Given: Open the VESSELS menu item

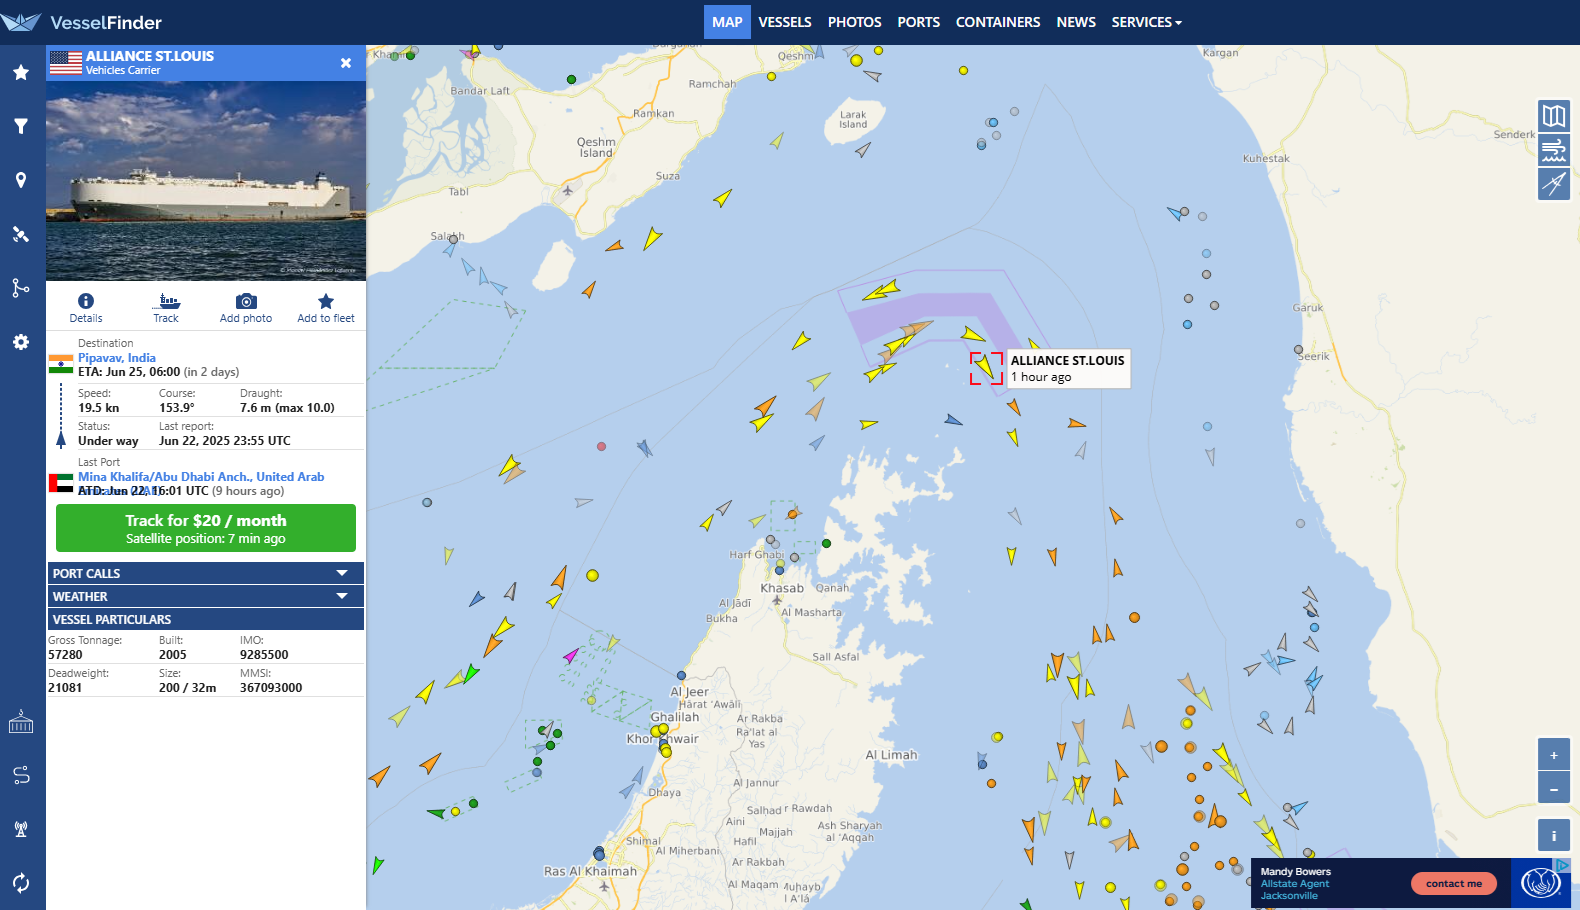Looking at the screenshot, I should 785,22.
